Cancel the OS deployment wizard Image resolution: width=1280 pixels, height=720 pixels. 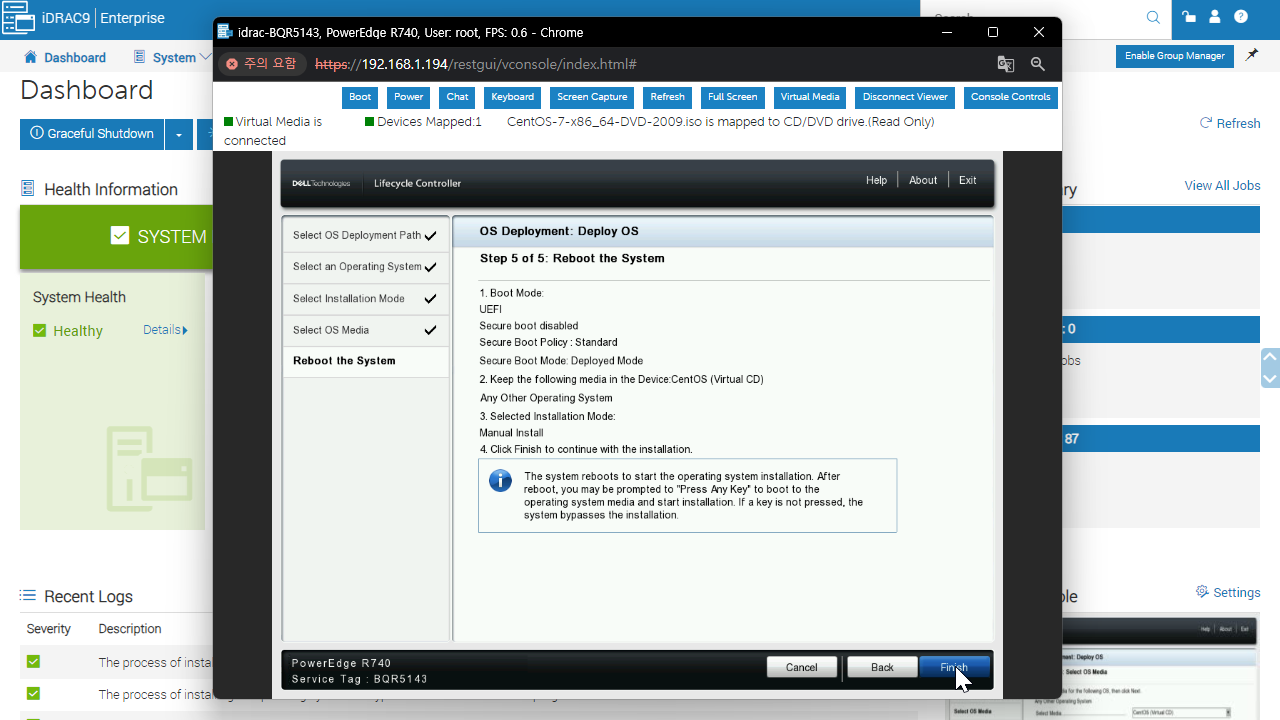coord(802,667)
